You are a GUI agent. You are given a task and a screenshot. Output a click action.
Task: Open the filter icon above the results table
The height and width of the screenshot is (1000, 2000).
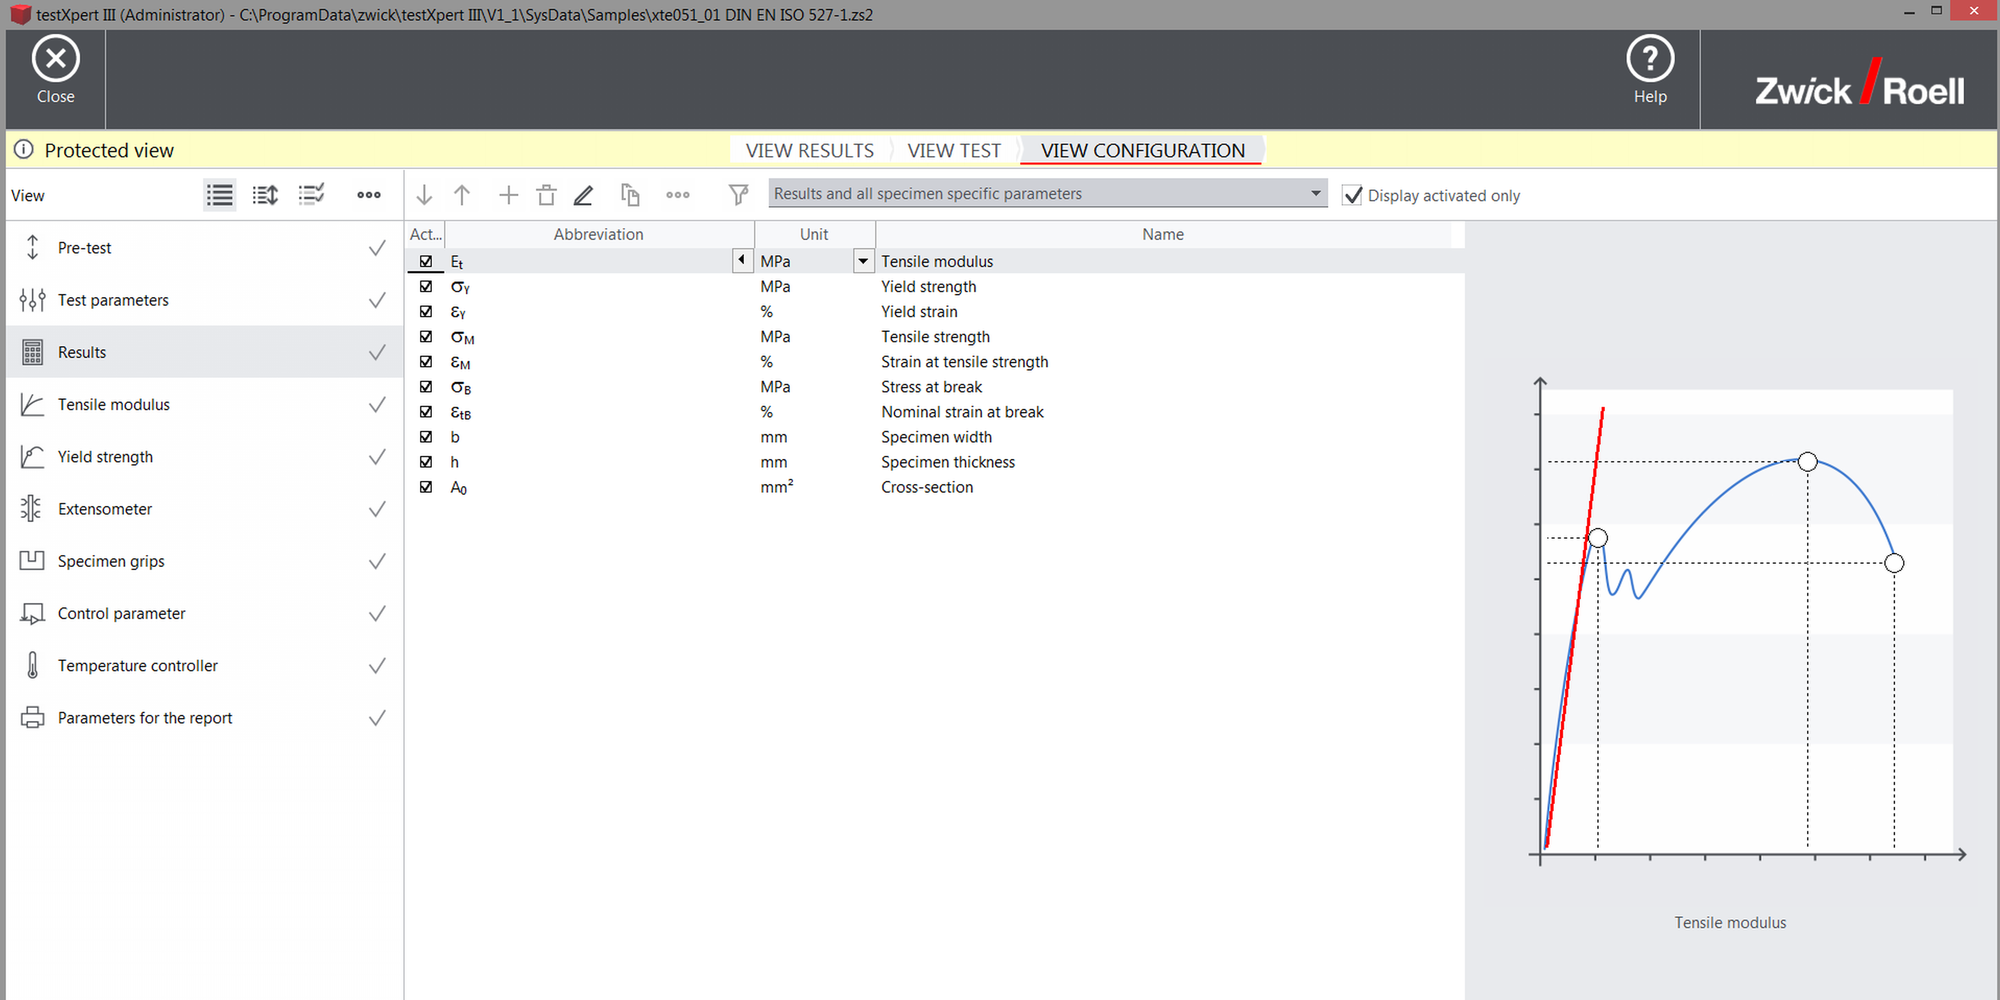coord(738,194)
